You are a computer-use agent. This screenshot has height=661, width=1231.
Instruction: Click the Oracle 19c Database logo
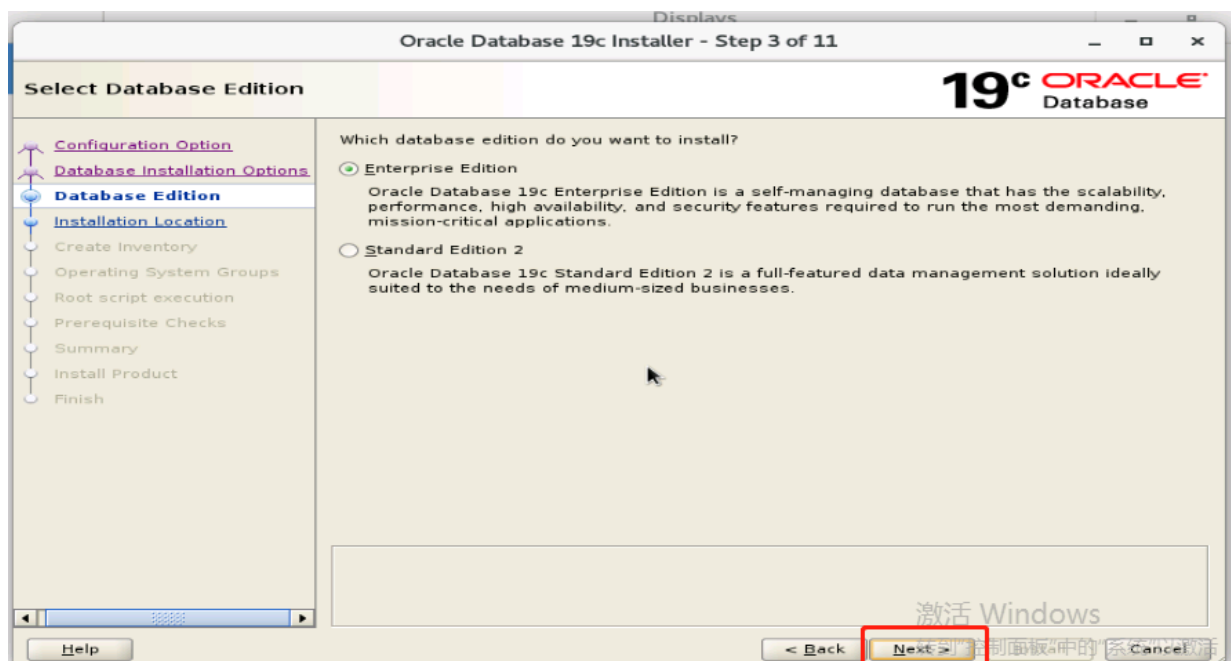click(x=1075, y=90)
